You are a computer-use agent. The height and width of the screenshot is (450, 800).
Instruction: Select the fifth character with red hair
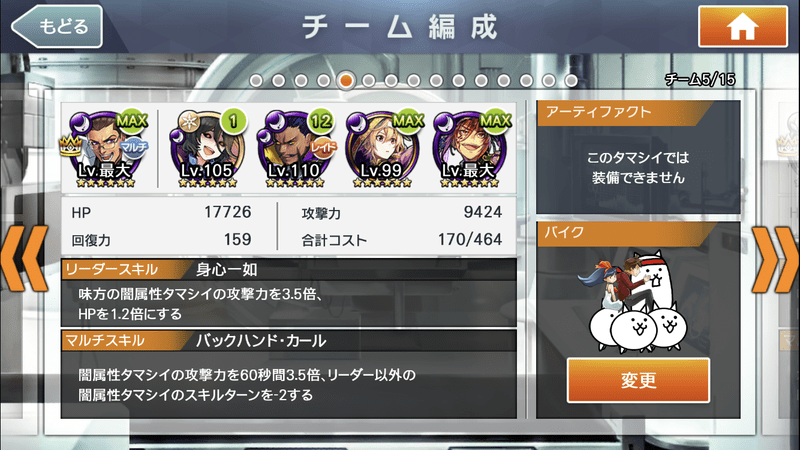click(470, 148)
